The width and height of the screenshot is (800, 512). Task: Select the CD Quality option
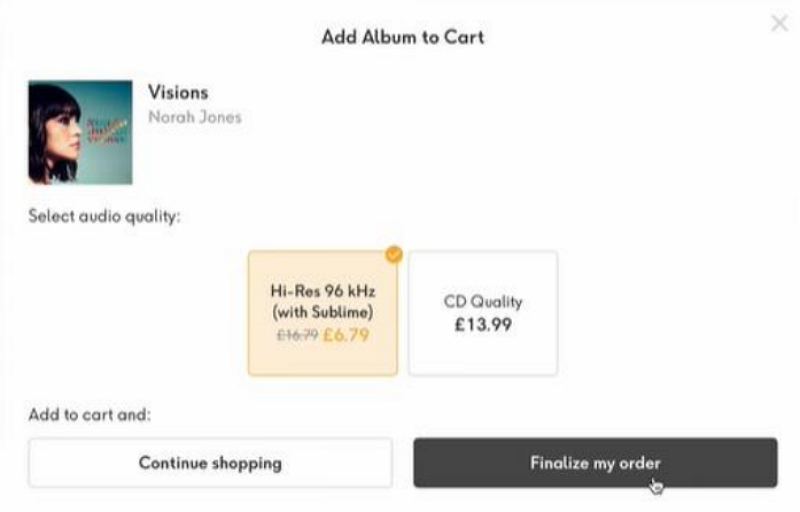[483, 313]
